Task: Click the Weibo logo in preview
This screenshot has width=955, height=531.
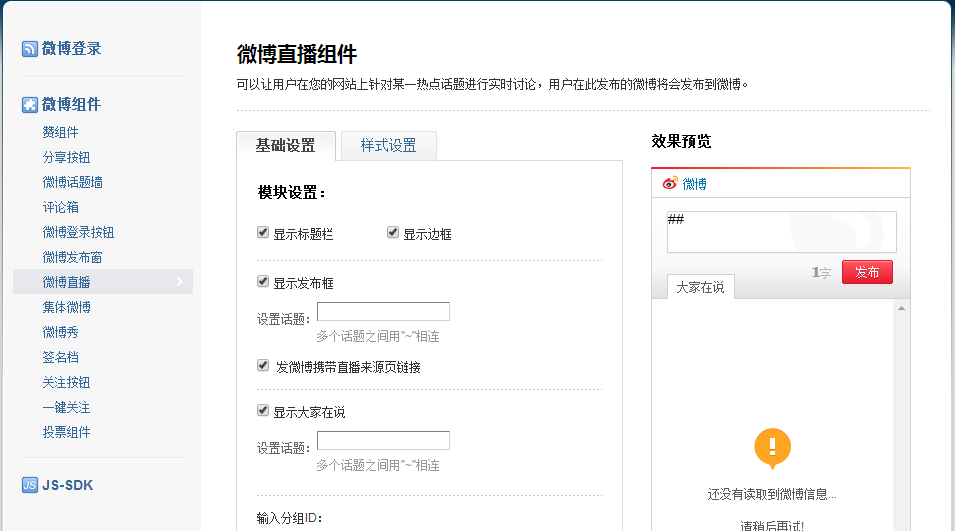Action: coord(670,184)
